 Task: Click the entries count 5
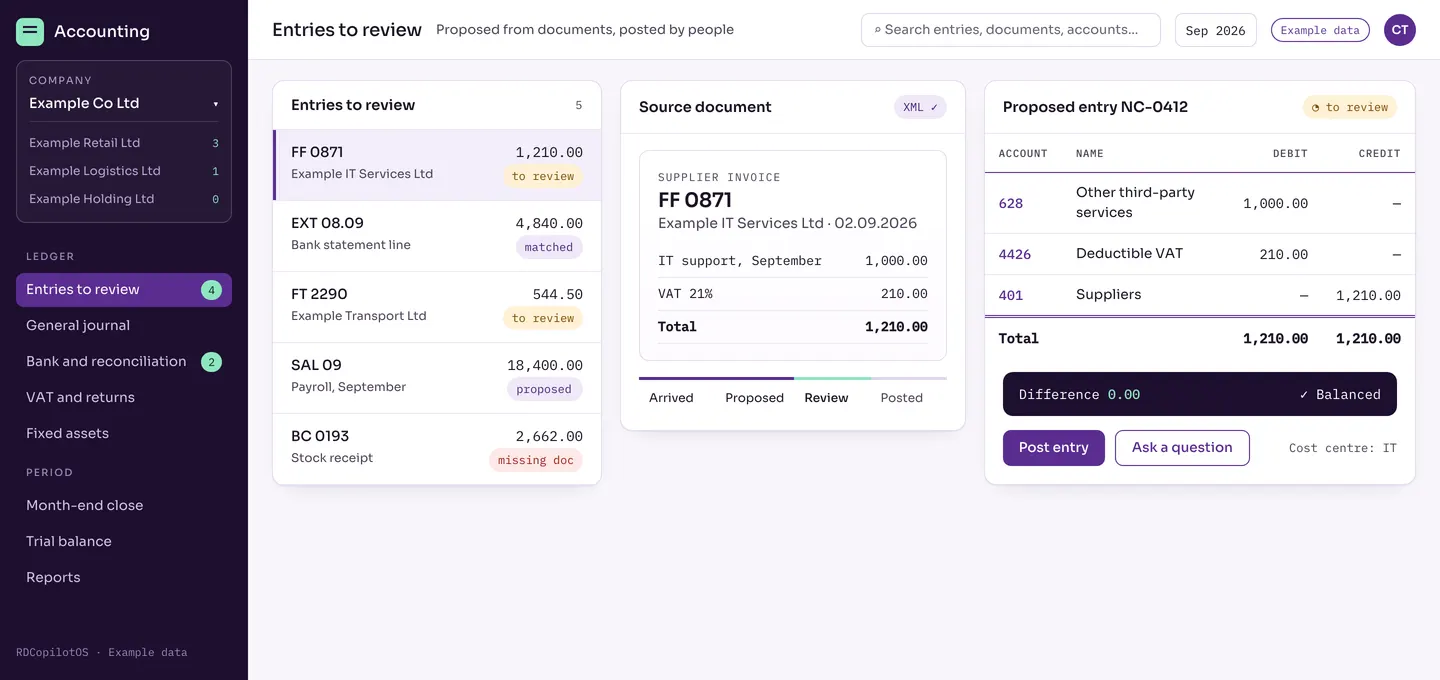[x=578, y=105]
